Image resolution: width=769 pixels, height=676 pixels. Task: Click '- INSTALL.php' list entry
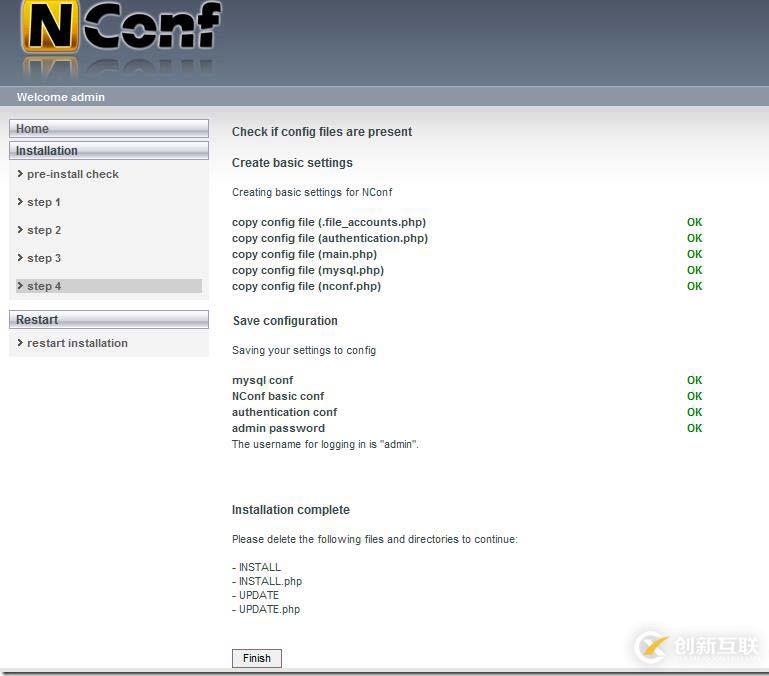click(267, 581)
